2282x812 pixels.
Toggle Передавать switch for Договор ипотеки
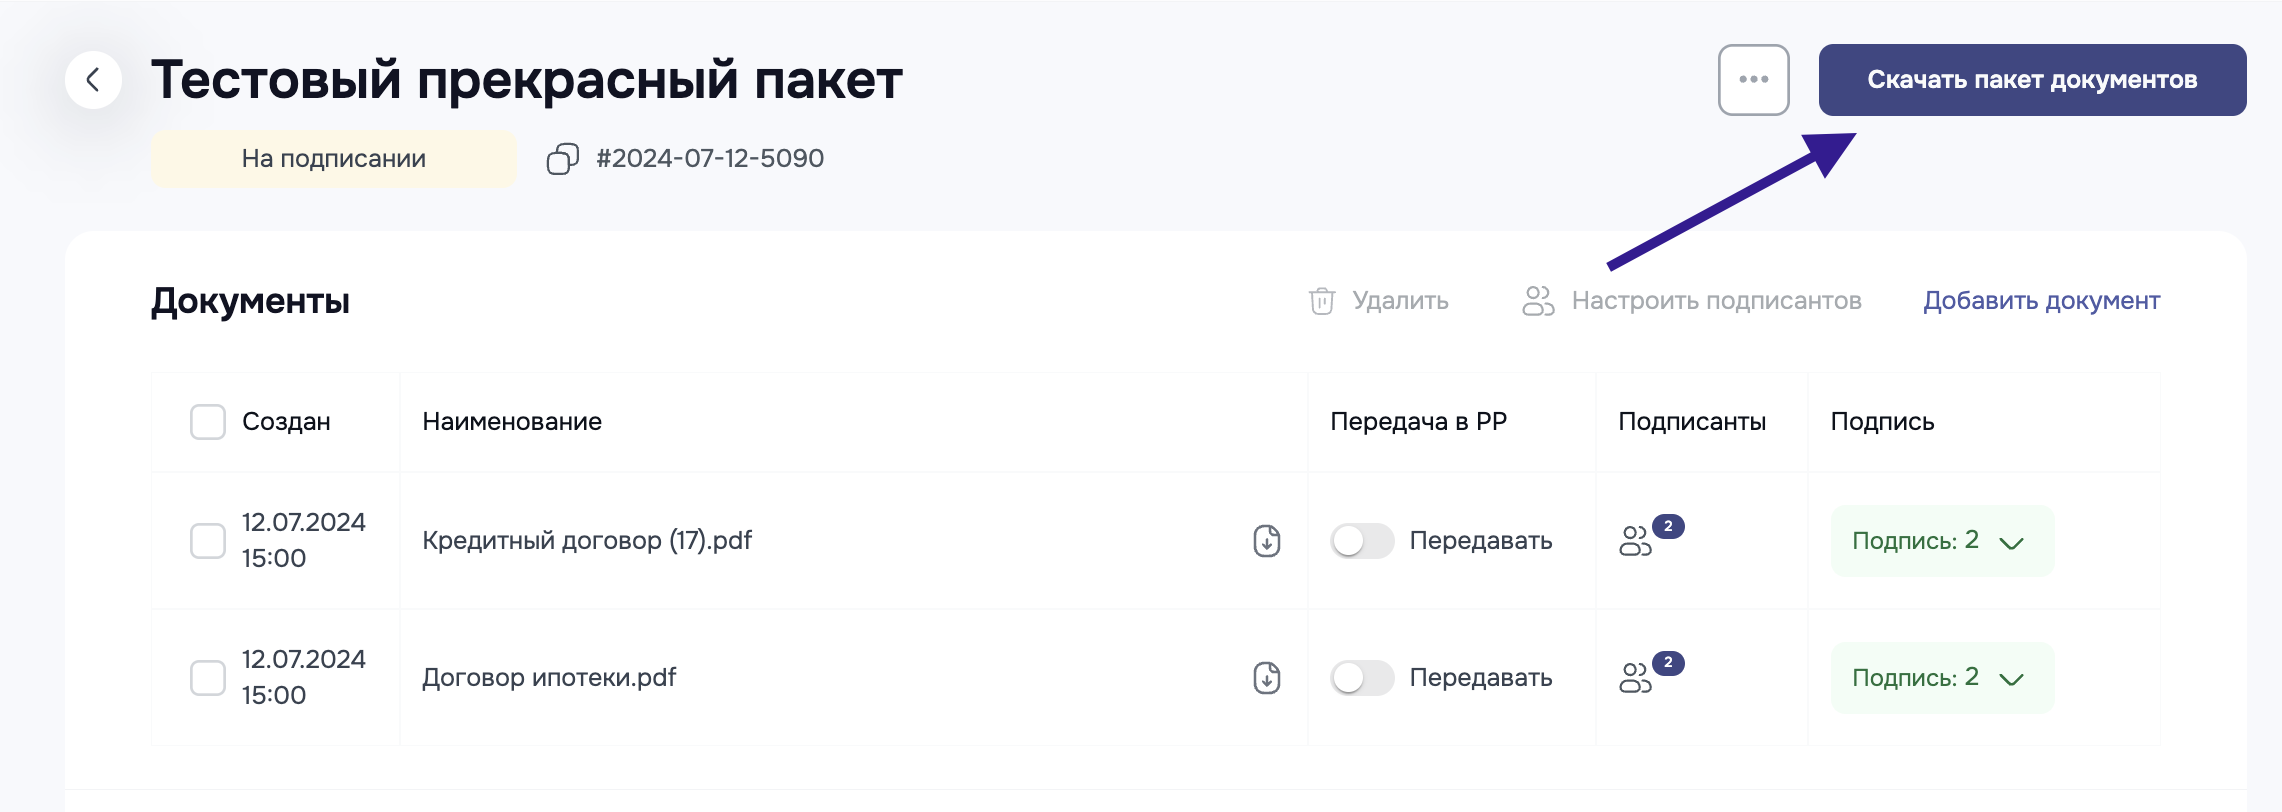pos(1362,678)
